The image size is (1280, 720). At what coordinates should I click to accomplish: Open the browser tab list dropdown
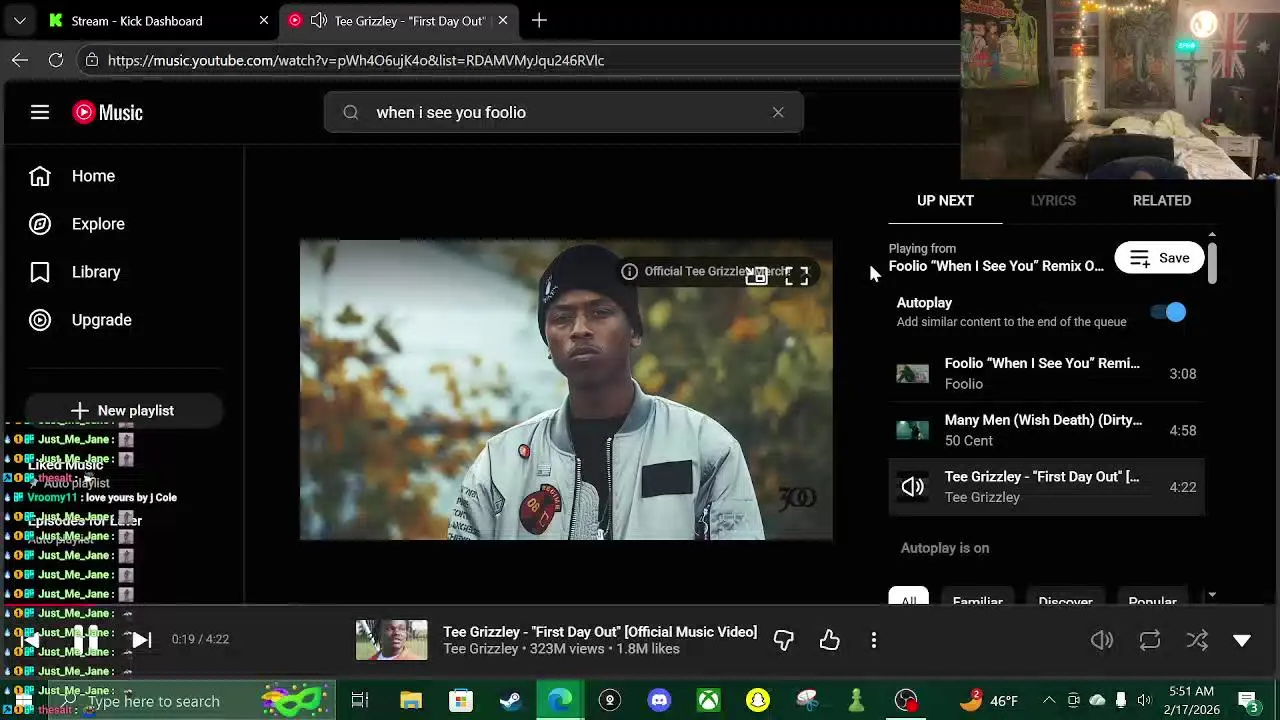[x=20, y=20]
